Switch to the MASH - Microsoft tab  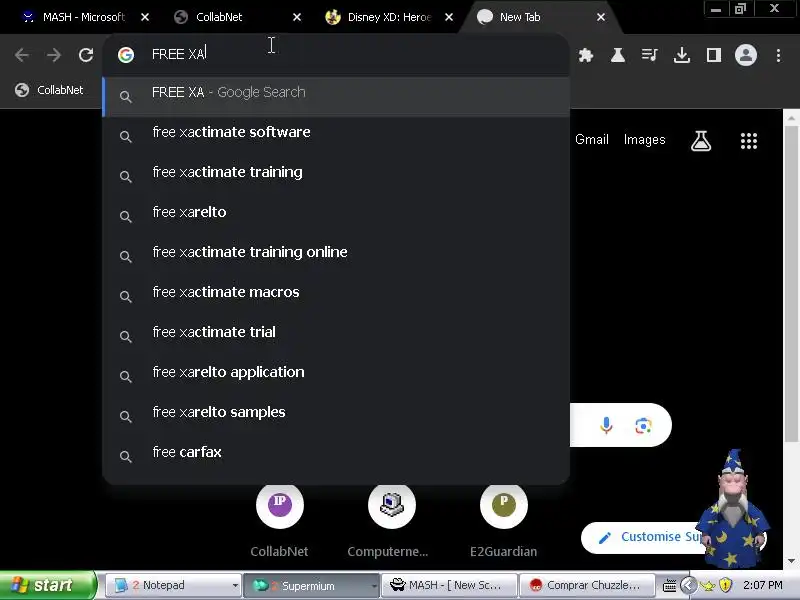[x=77, y=17]
